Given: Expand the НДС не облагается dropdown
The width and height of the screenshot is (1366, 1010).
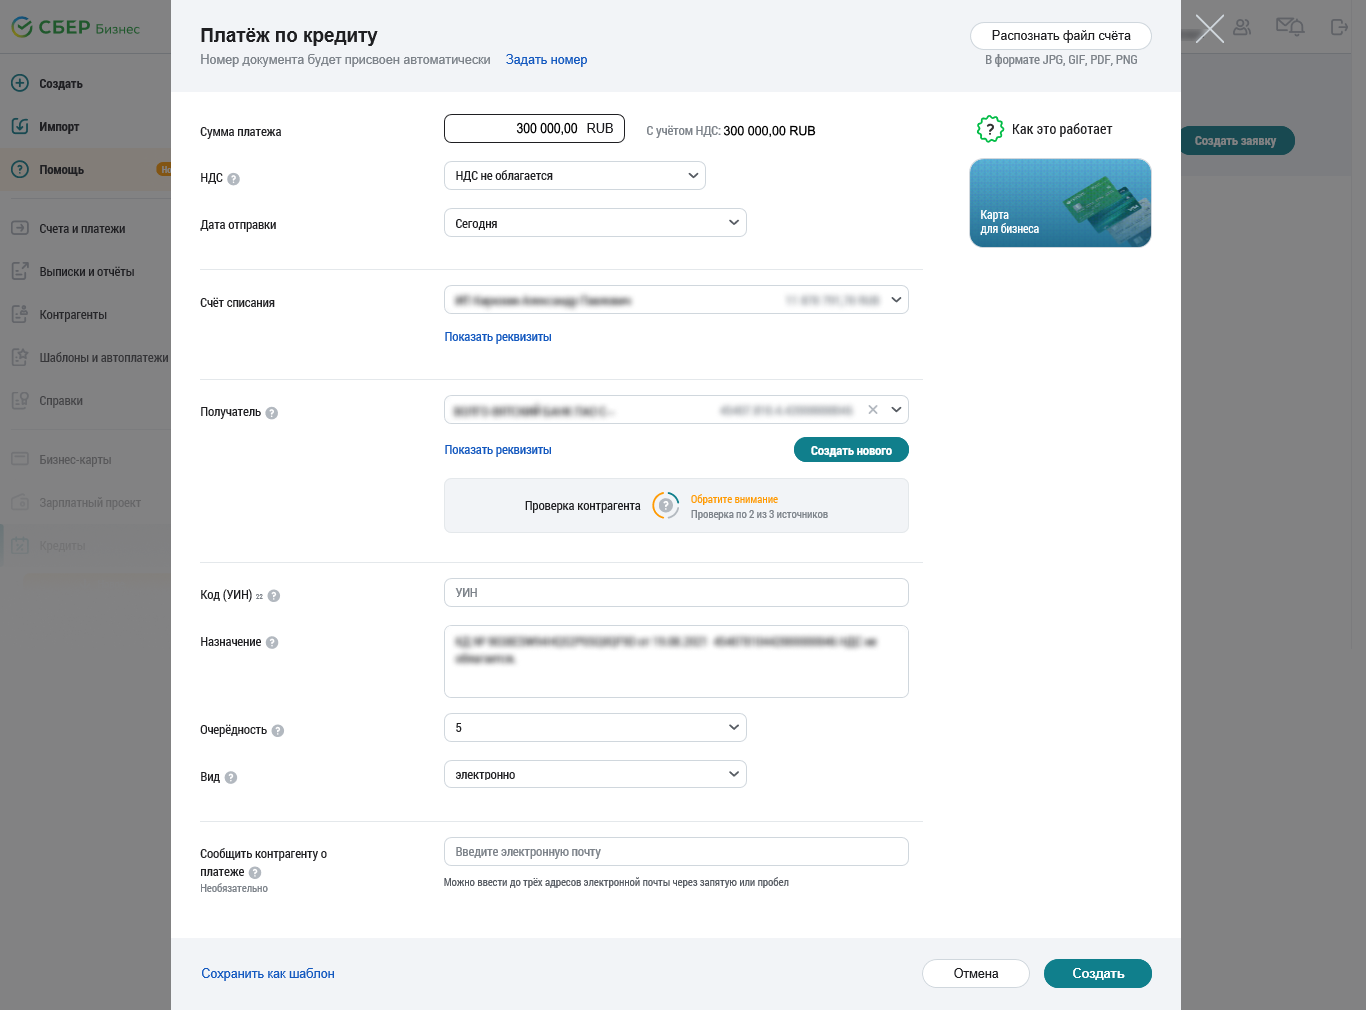Looking at the screenshot, I should click(574, 176).
